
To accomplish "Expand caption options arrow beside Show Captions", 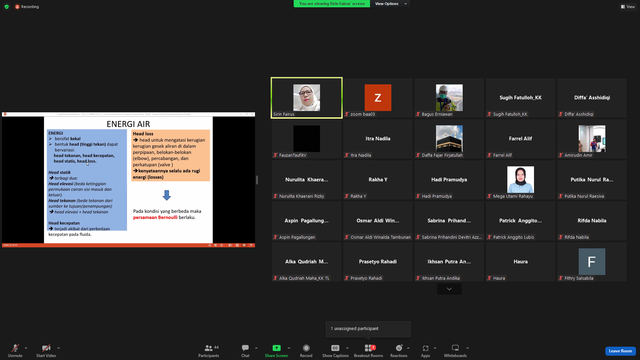I will 347,348.
